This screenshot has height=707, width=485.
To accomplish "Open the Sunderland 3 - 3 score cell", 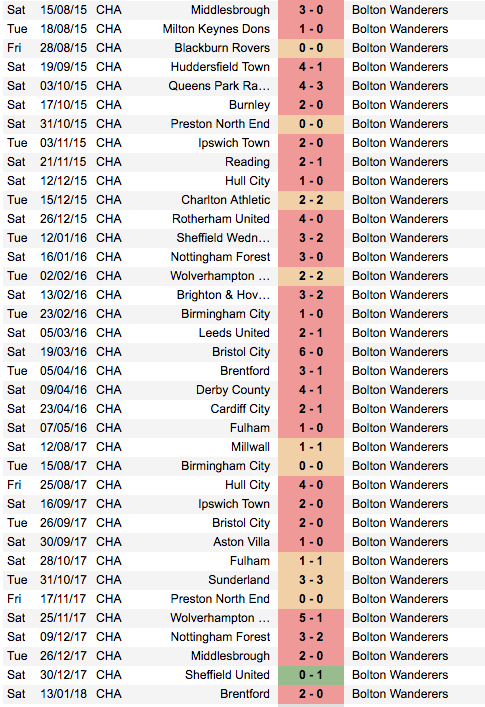I will [x=311, y=579].
